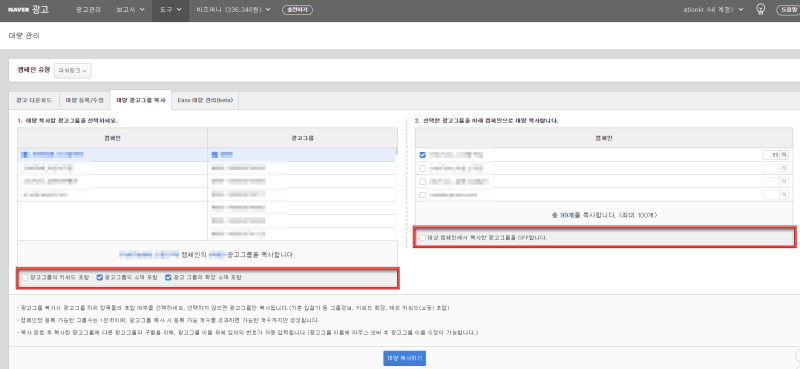The image size is (800, 369).
Task: Expand the 보고서 menu
Action: click(130, 9)
